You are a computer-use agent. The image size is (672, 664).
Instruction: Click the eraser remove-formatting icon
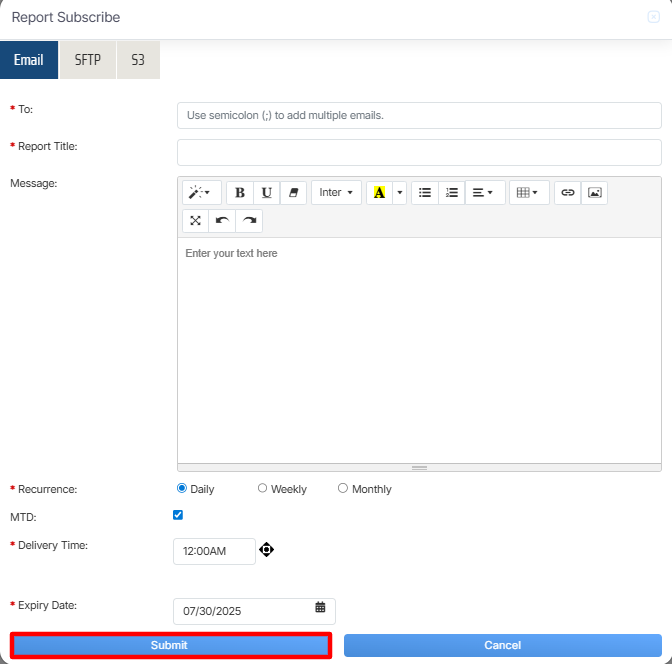293,193
